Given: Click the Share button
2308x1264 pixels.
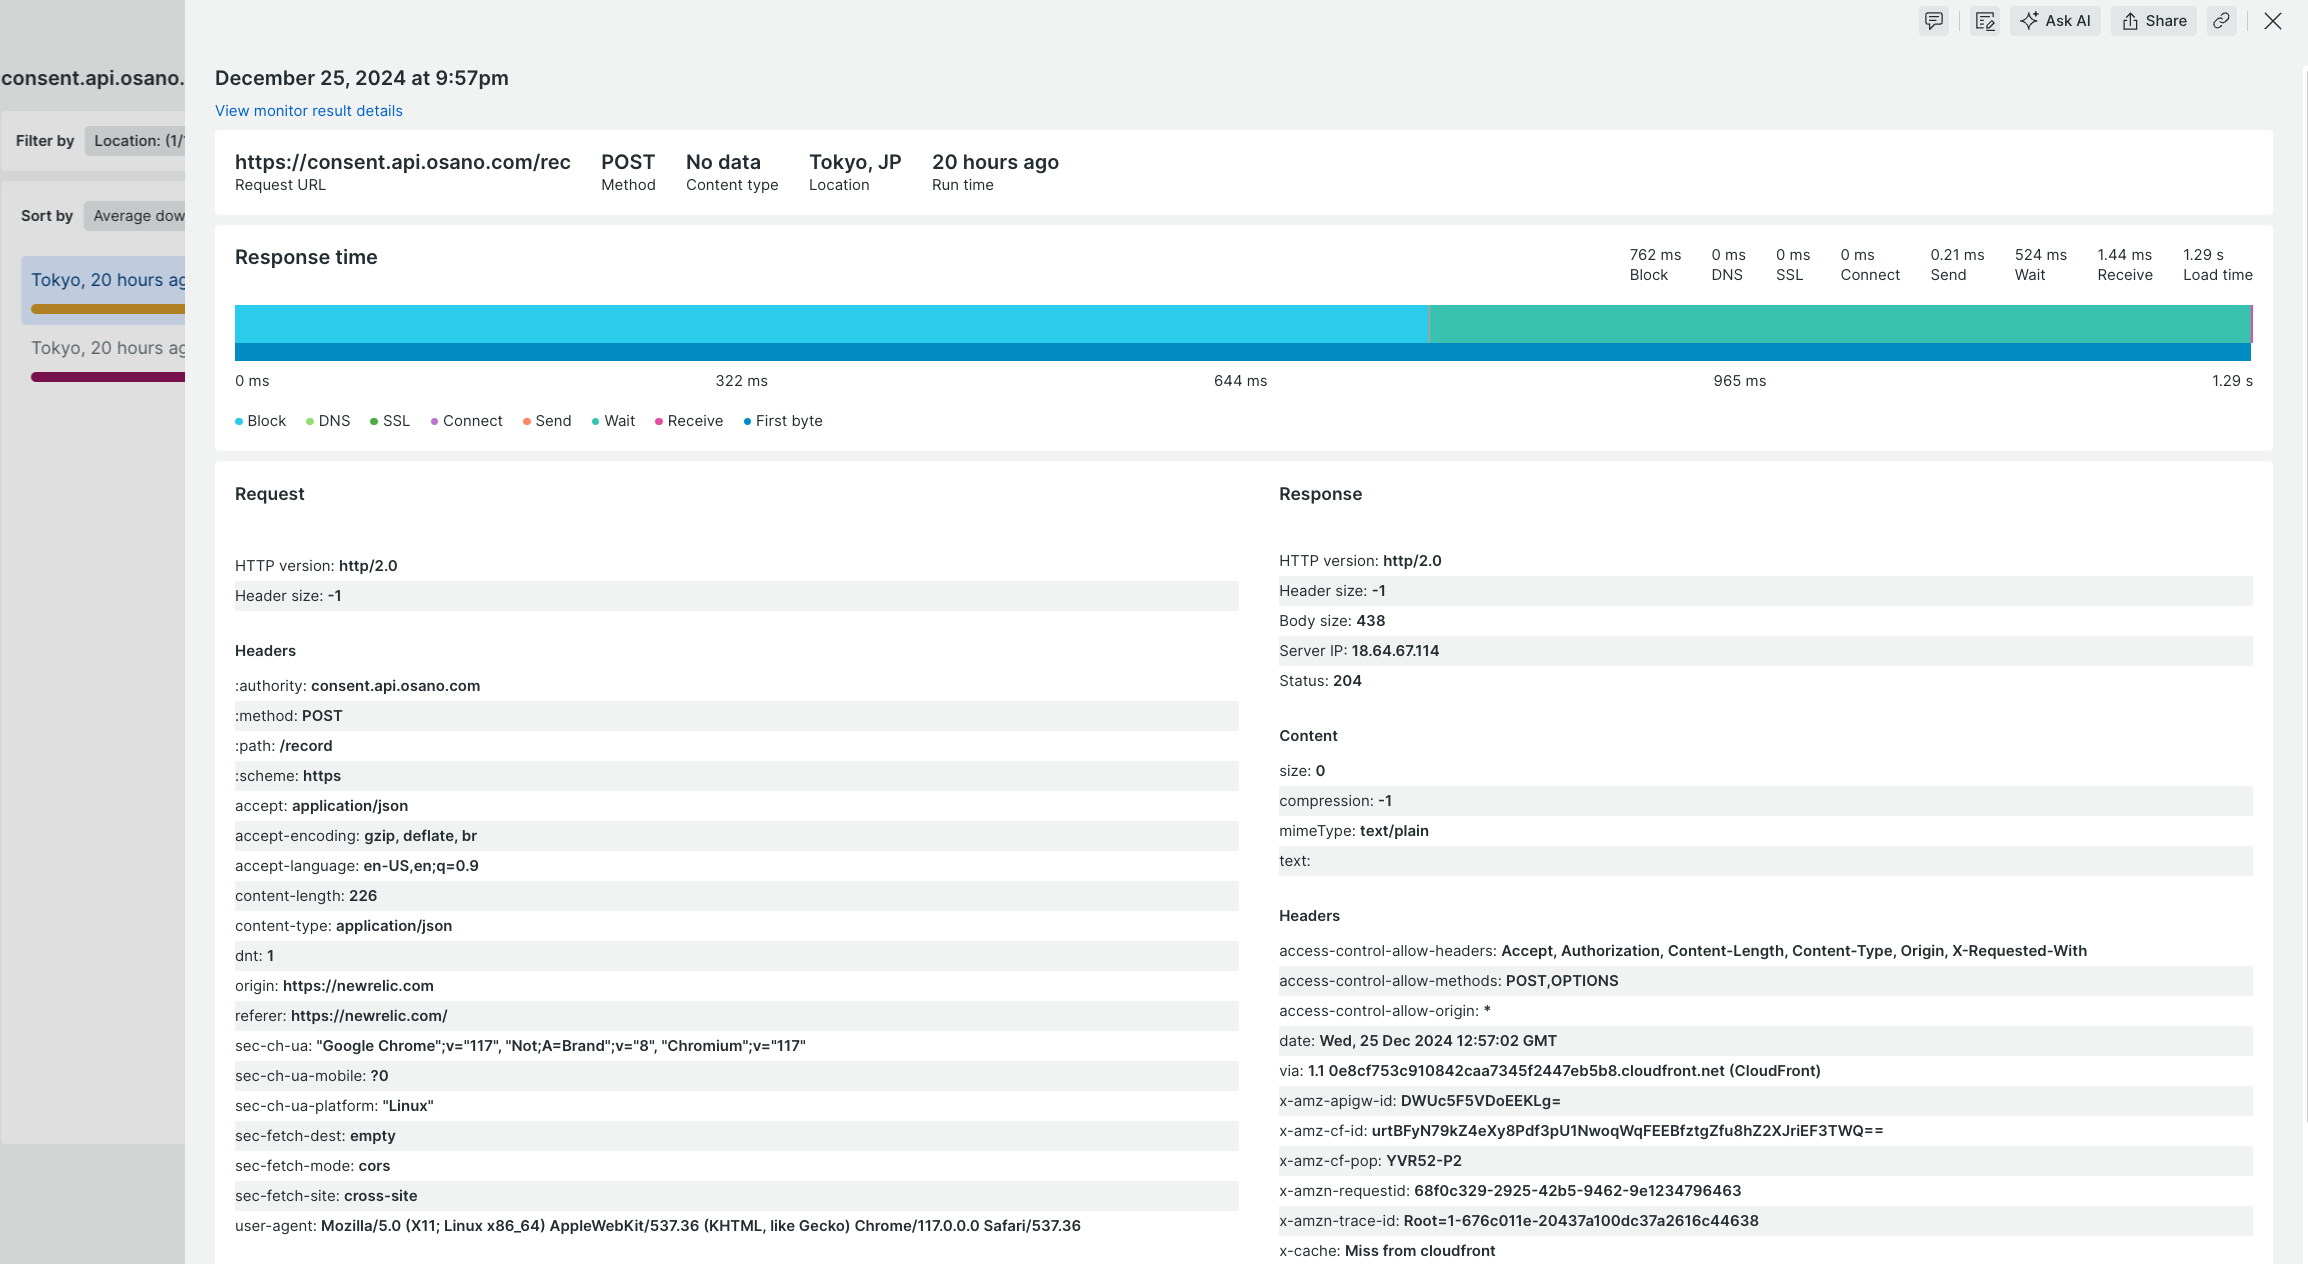Looking at the screenshot, I should [2154, 21].
